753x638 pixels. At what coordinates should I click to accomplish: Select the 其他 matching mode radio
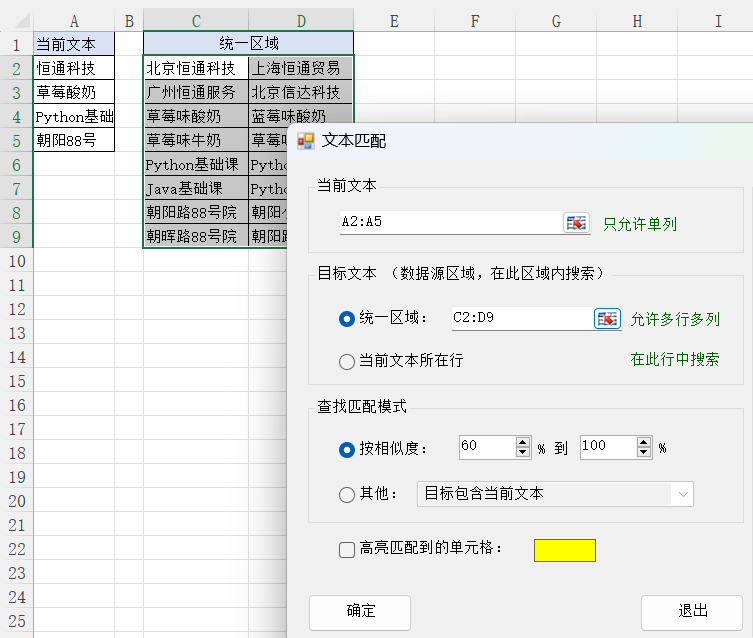[347, 494]
